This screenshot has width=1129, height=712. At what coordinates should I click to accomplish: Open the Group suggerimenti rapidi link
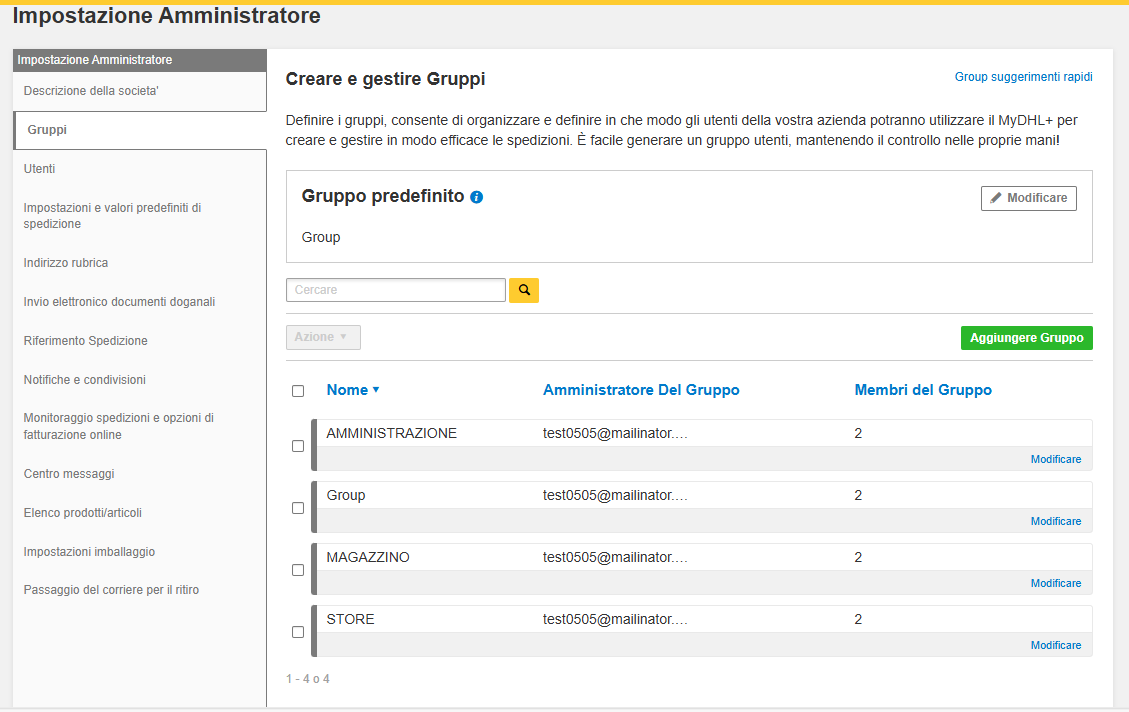coord(1023,77)
